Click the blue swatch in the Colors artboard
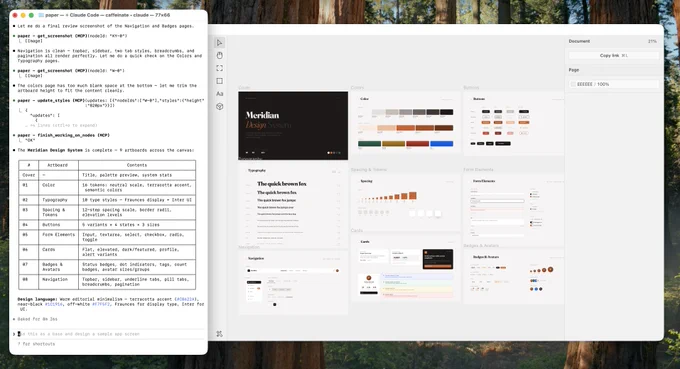The width and height of the screenshot is (680, 369). click(x=441, y=144)
